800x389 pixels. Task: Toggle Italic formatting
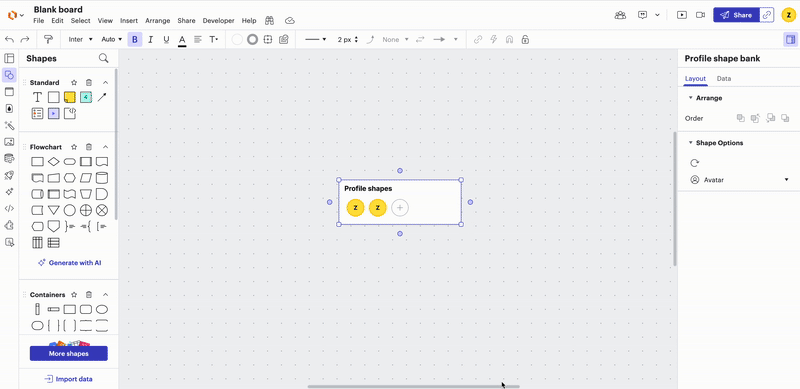[151, 39]
